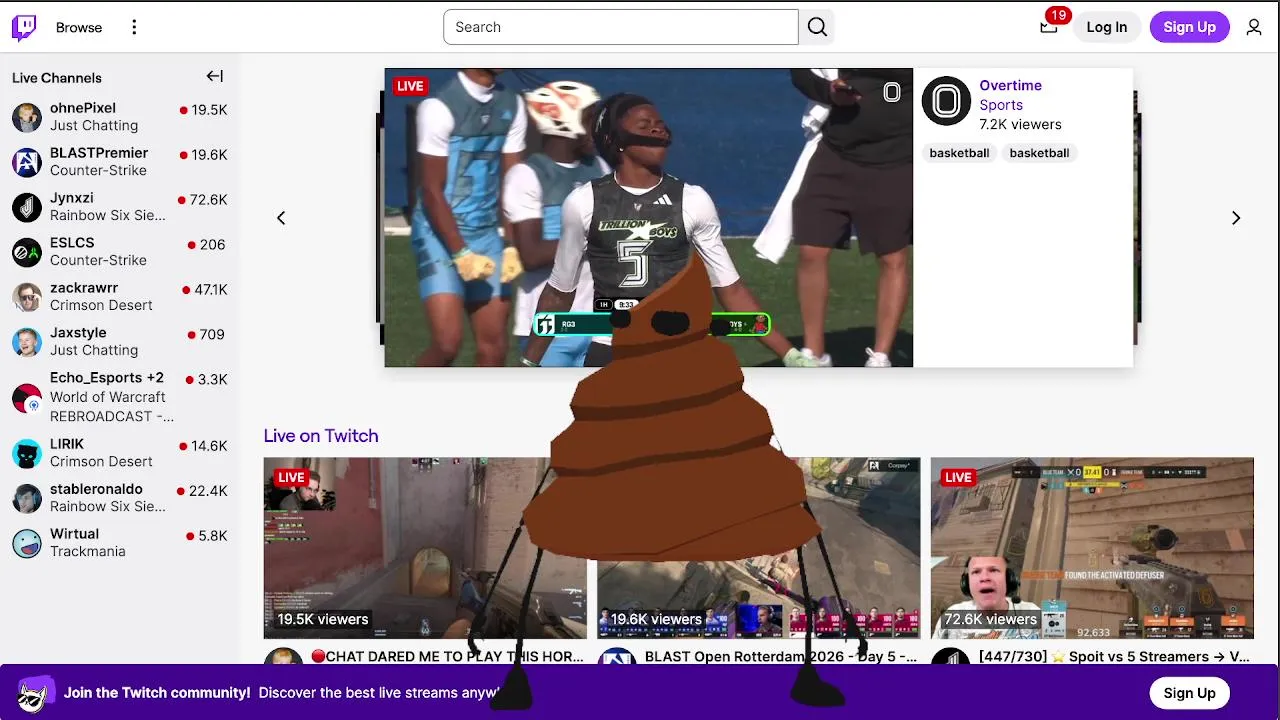Open the Overtime channel link
The height and width of the screenshot is (720, 1280).
(1010, 85)
